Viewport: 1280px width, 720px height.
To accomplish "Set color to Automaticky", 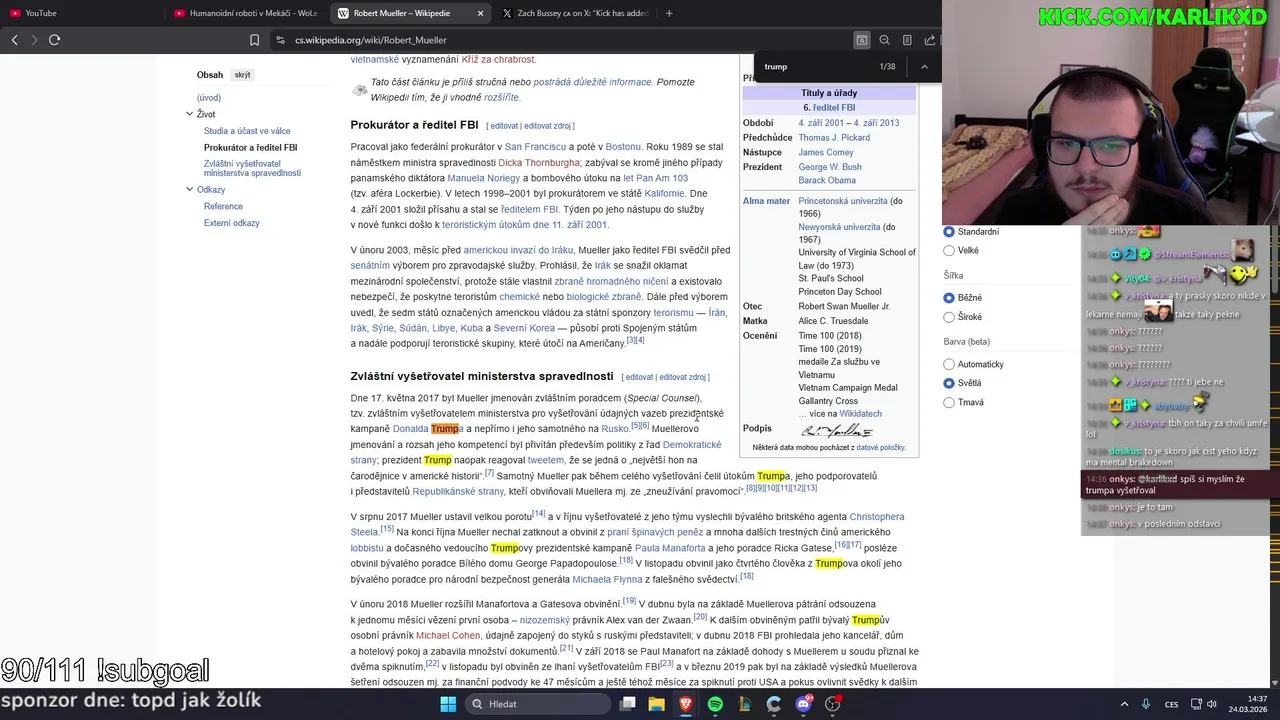I will pos(949,364).
